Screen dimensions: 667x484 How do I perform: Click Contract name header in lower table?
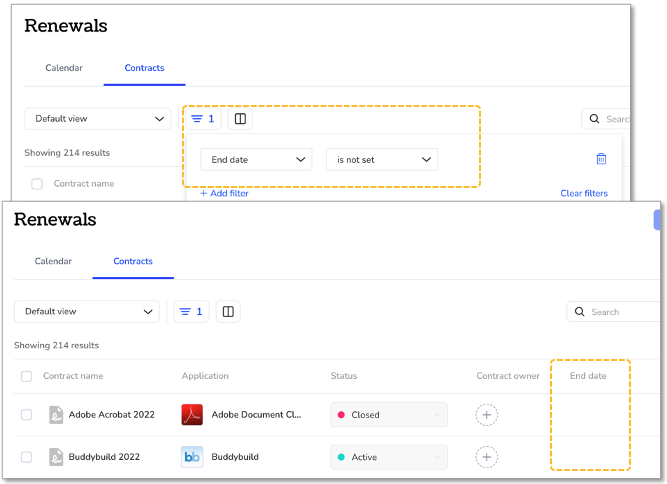pos(73,376)
